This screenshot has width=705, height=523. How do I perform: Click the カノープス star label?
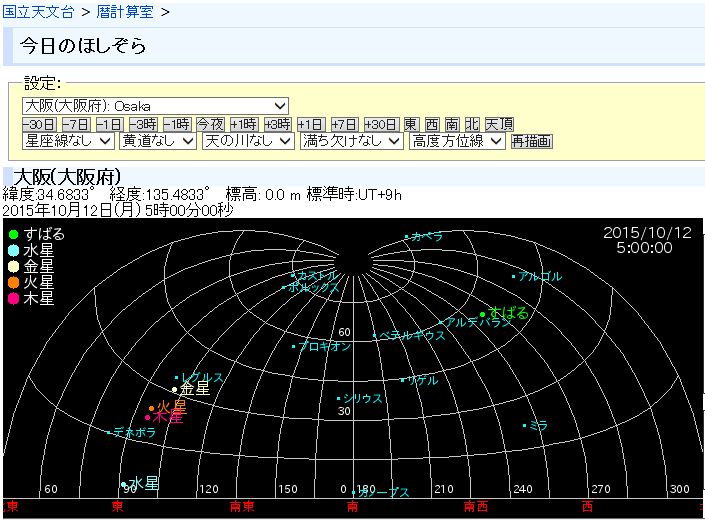pyautogui.click(x=384, y=492)
